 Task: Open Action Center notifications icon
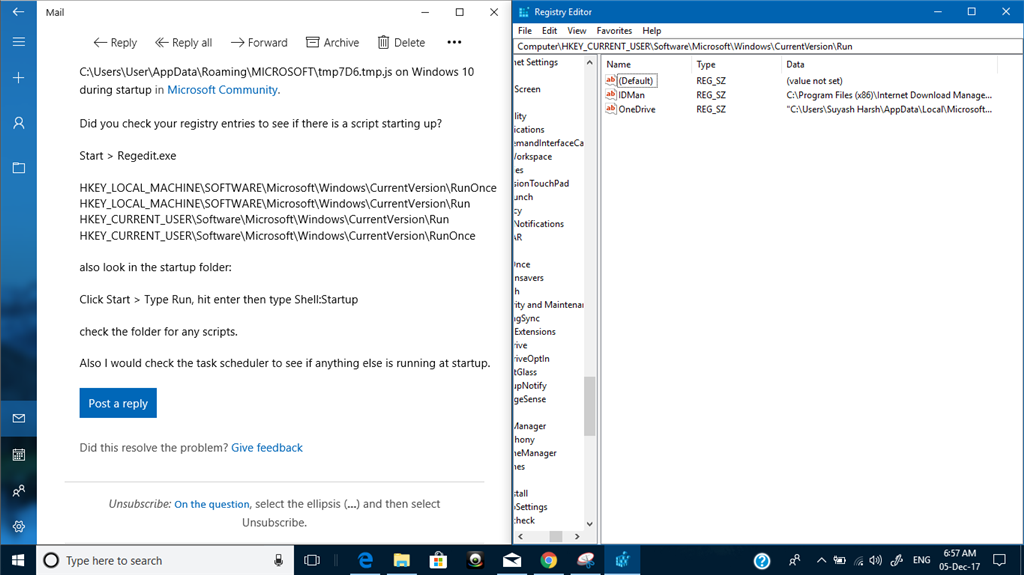[999, 560]
